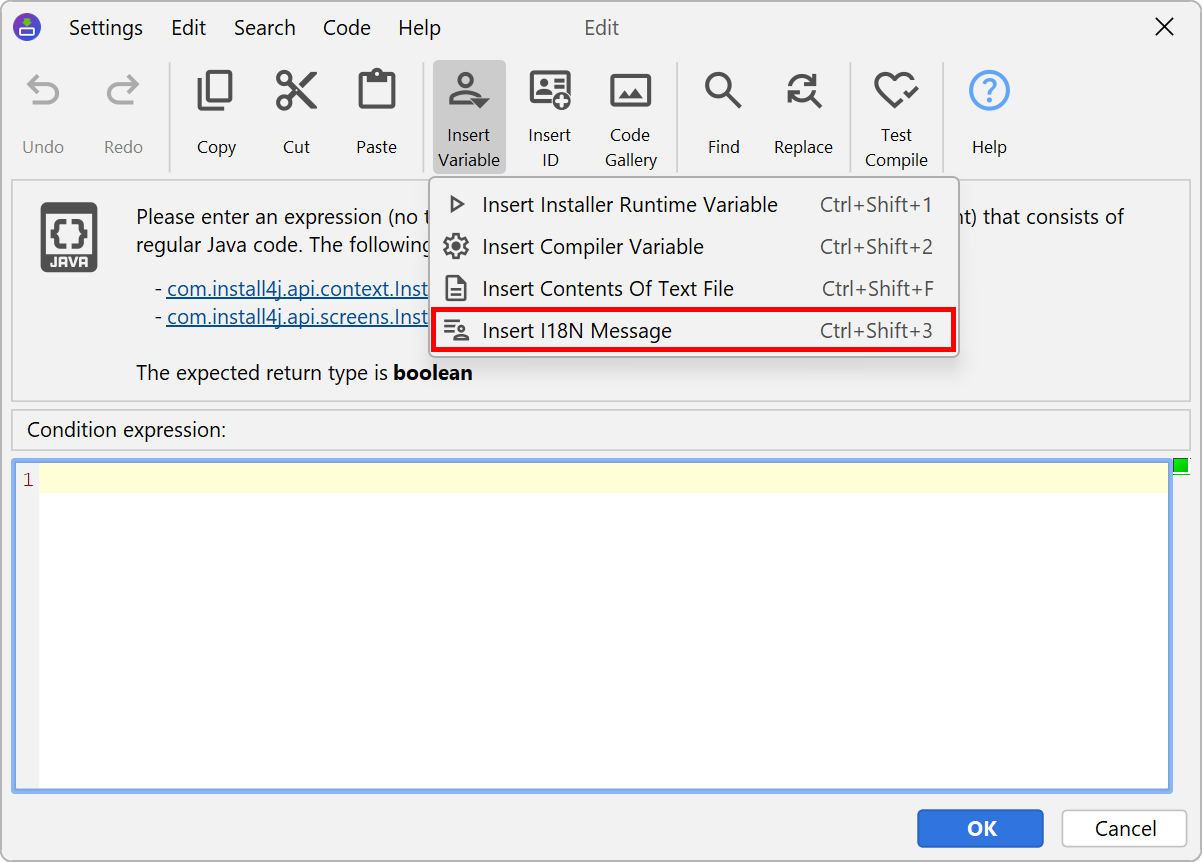Click the Find magnifier icon
Image resolution: width=1202 pixels, height=862 pixels.
(723, 92)
